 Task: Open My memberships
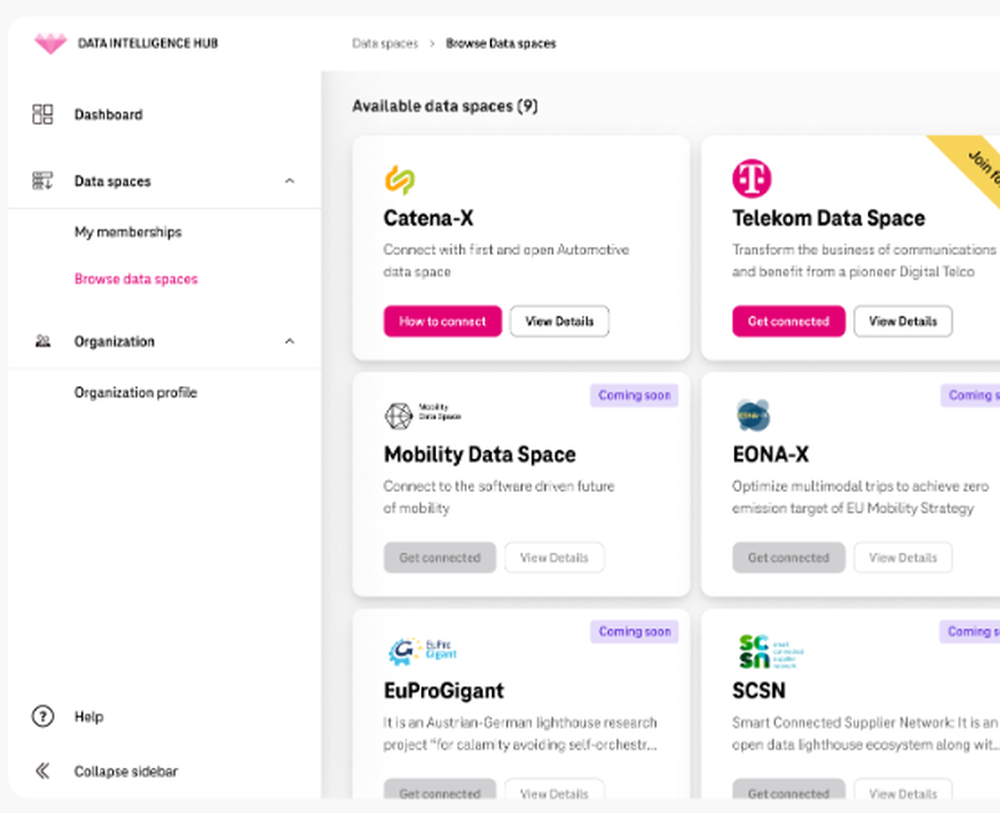tap(128, 231)
